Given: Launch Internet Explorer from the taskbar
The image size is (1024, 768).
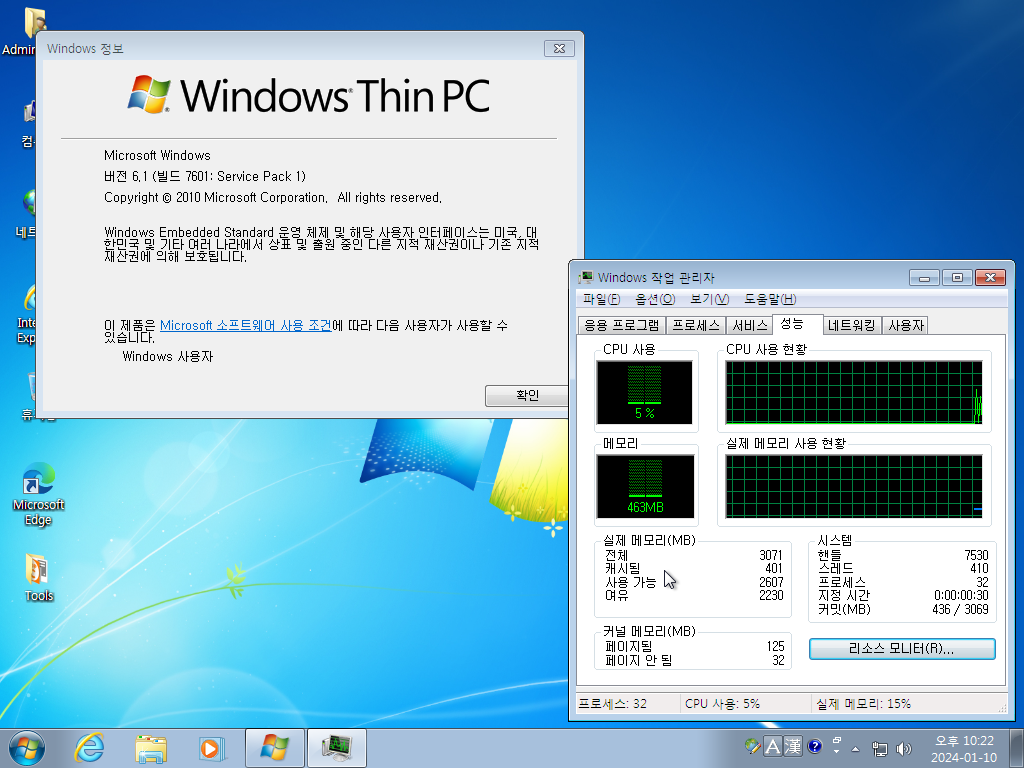Looking at the screenshot, I should tap(89, 748).
